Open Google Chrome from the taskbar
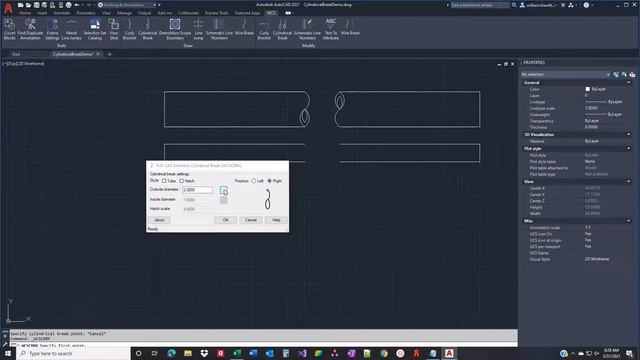 click(x=384, y=353)
